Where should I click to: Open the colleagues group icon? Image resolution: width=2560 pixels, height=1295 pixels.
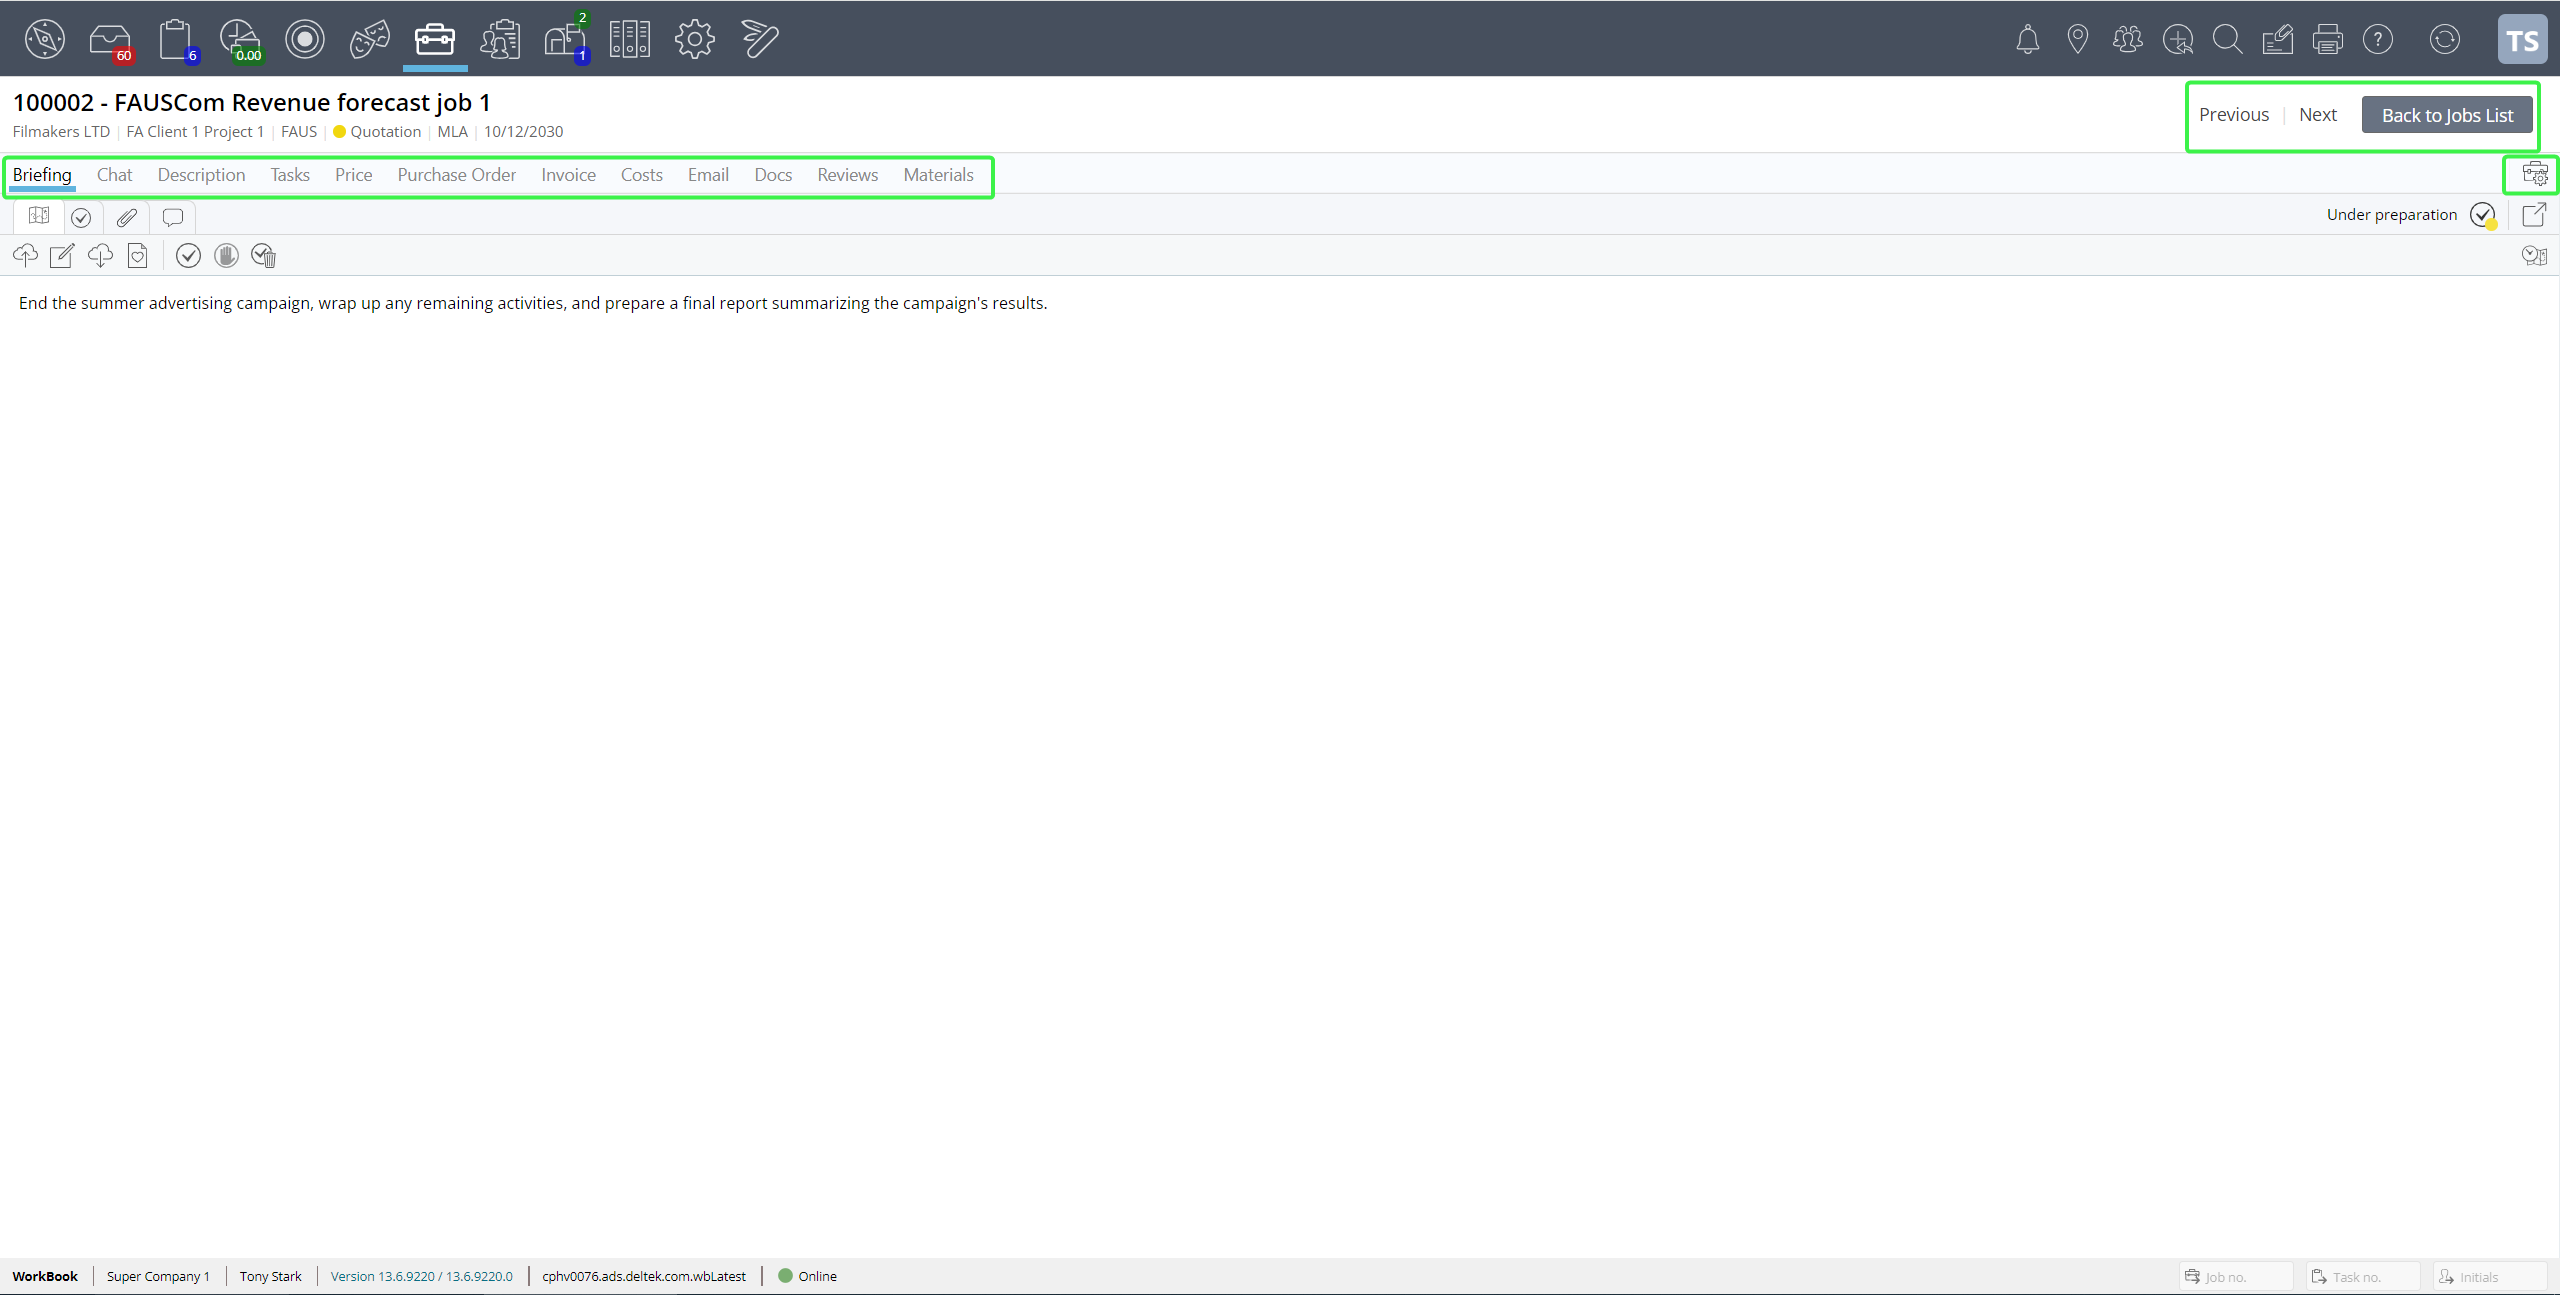click(2128, 39)
